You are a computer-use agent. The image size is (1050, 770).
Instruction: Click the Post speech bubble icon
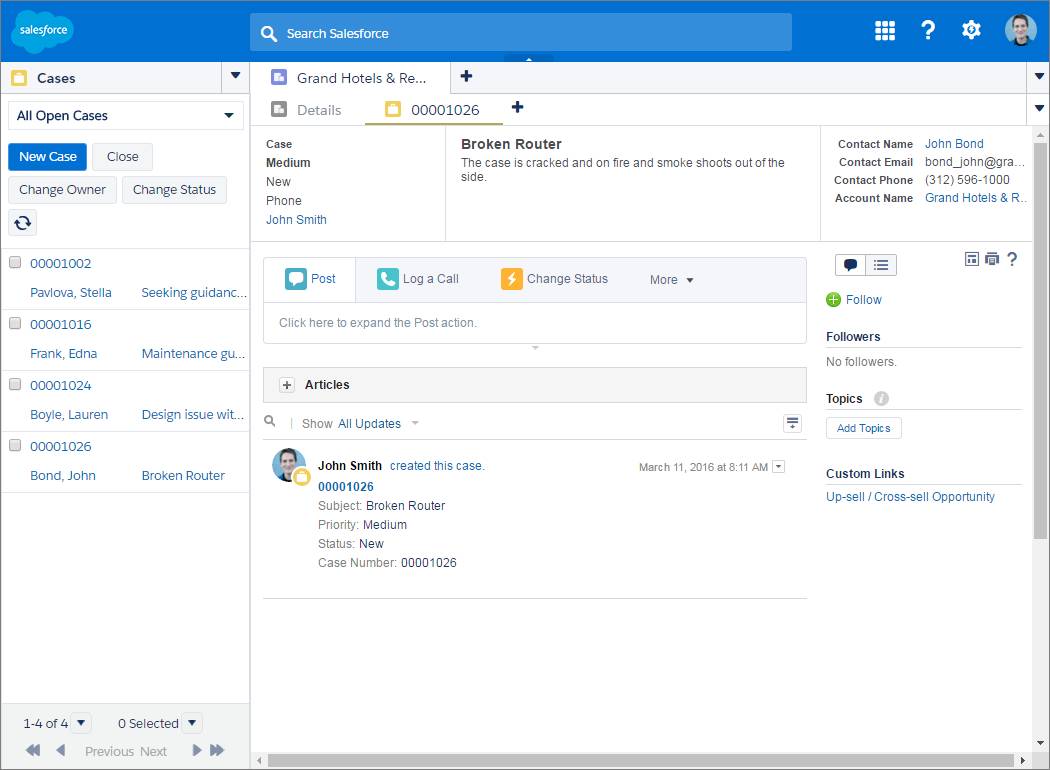click(295, 279)
